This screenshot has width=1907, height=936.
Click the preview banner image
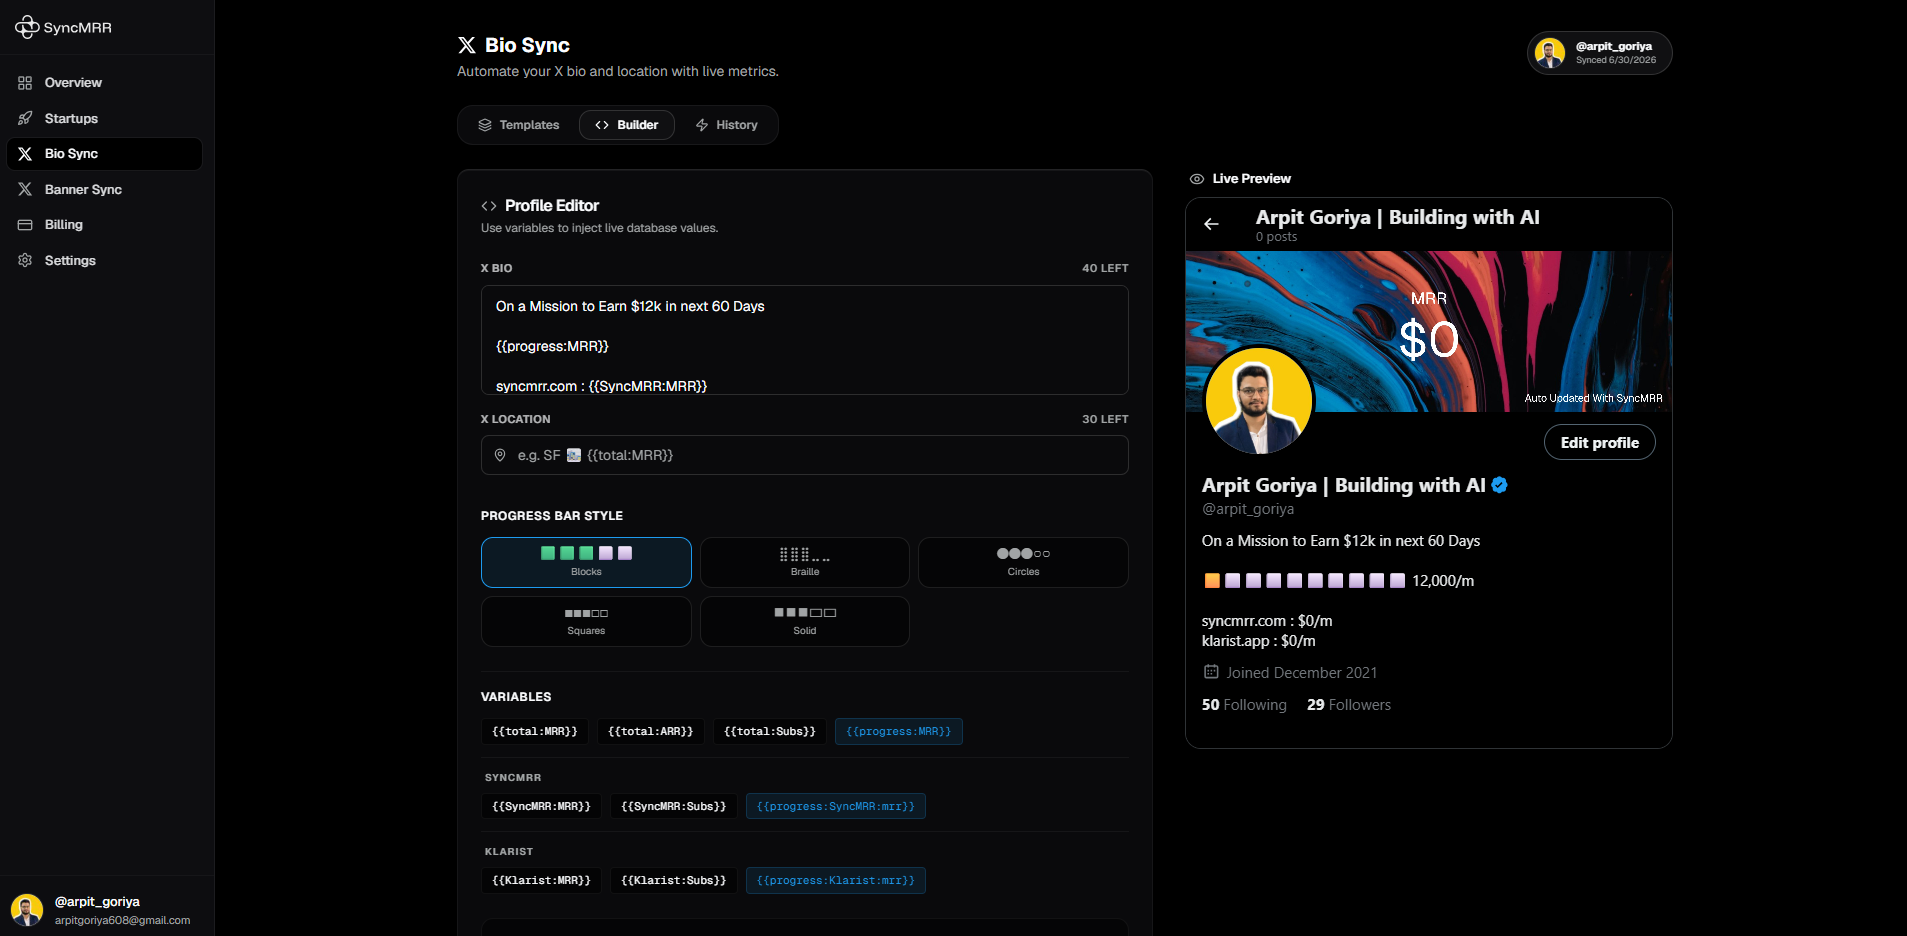point(1429,332)
